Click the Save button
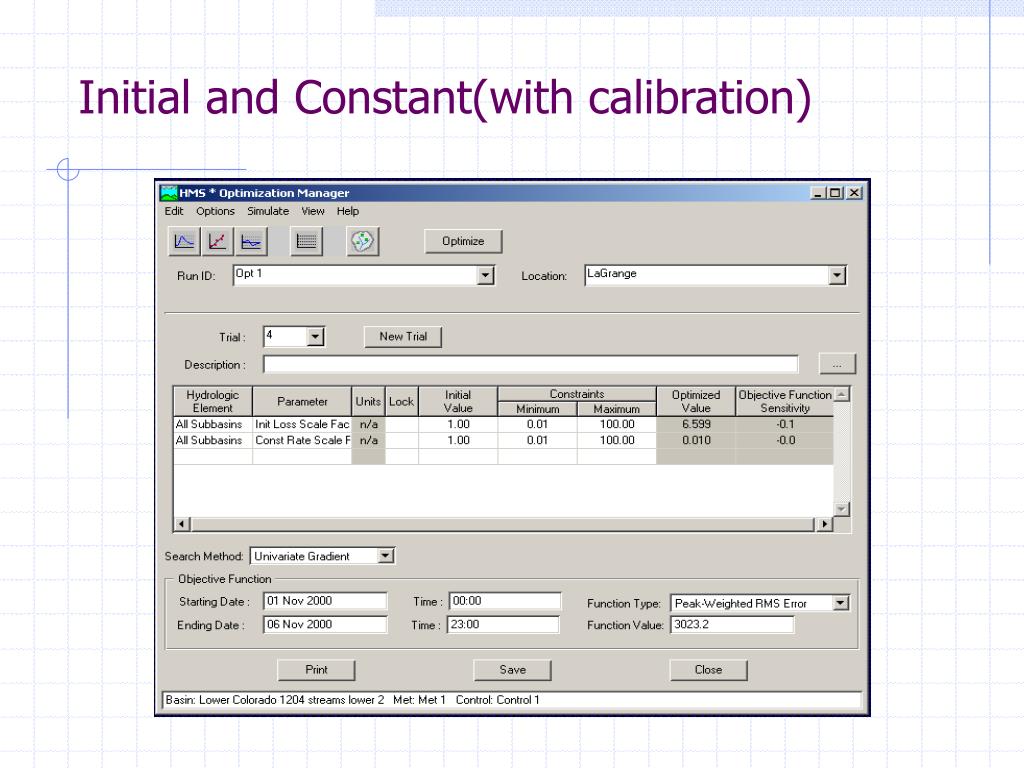The height and width of the screenshot is (768, 1024). tap(513, 669)
